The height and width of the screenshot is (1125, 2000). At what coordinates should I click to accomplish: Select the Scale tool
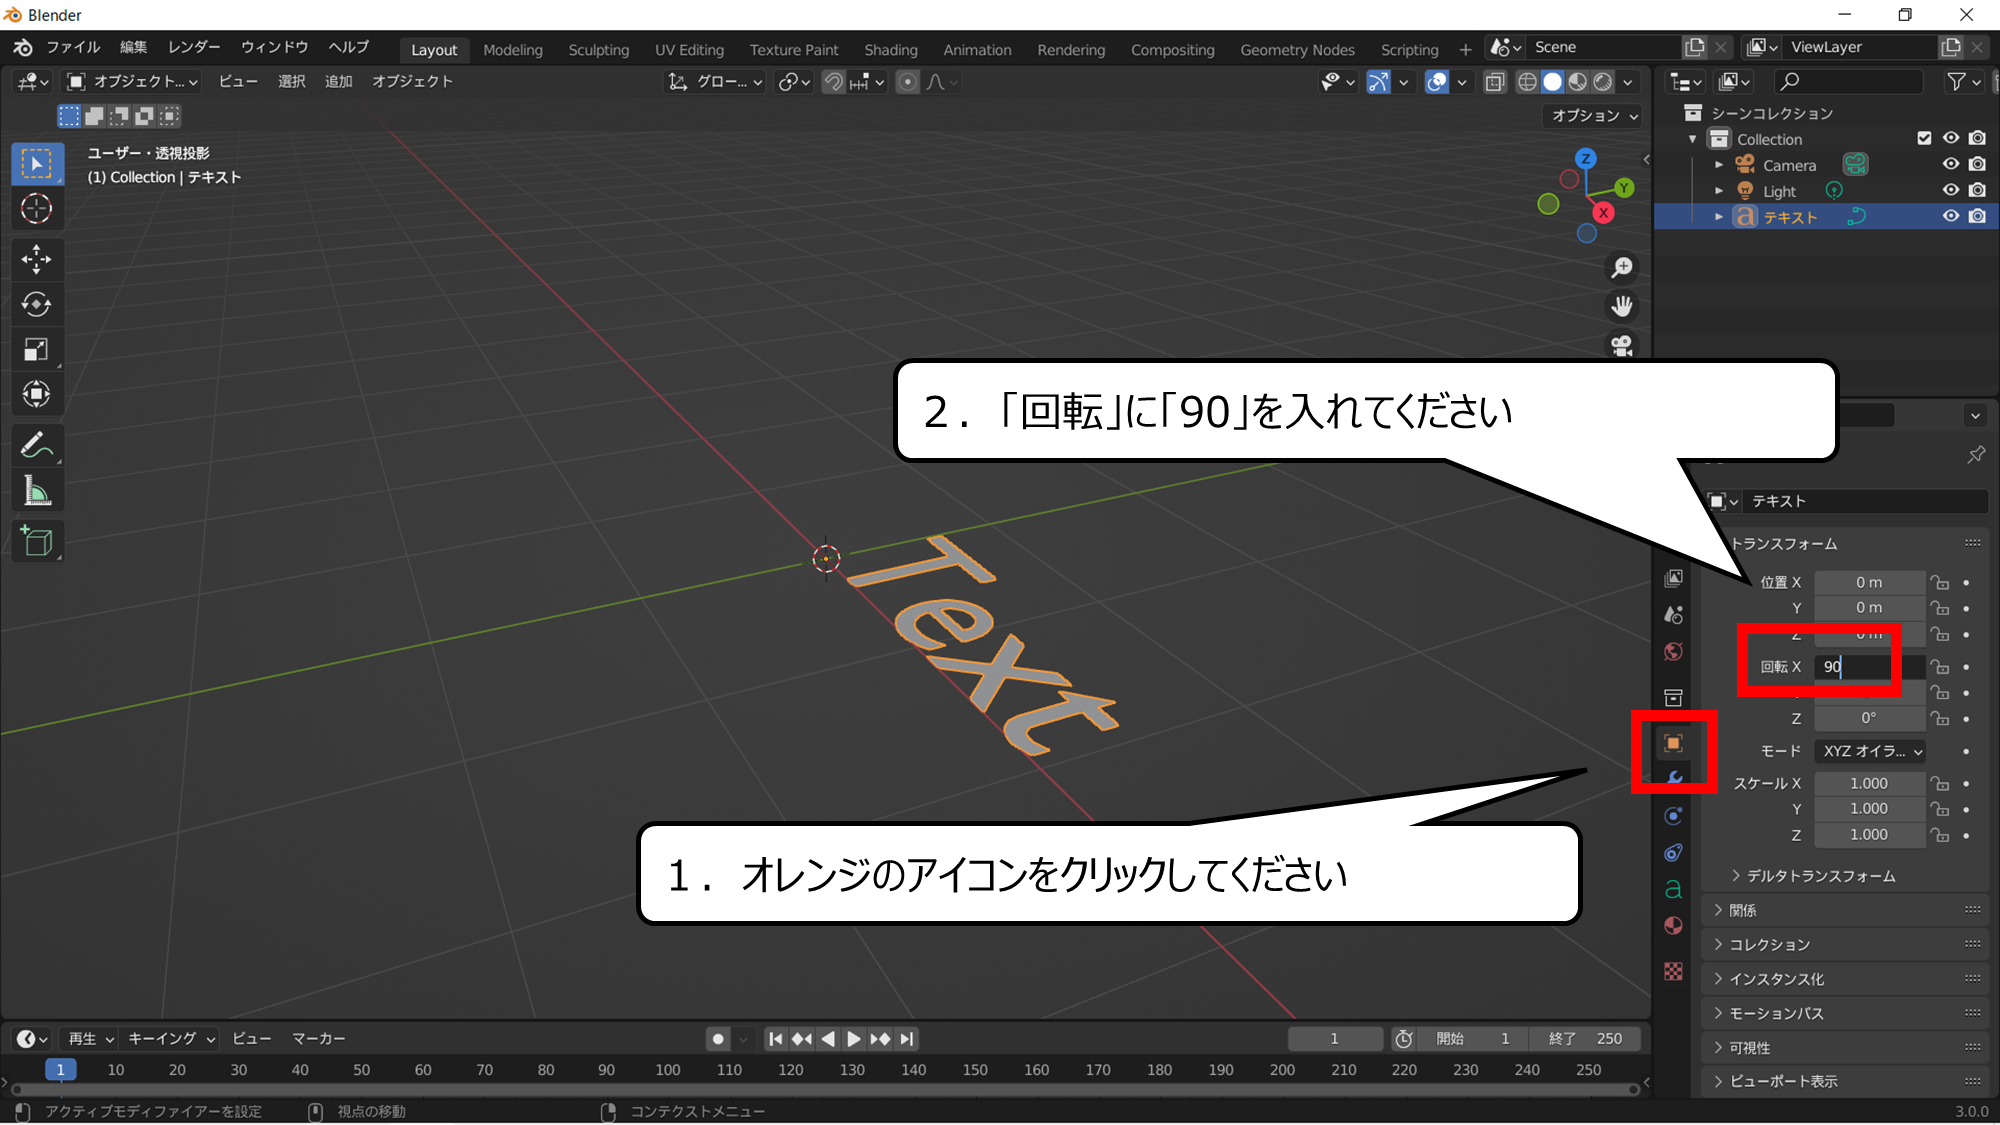[x=37, y=350]
